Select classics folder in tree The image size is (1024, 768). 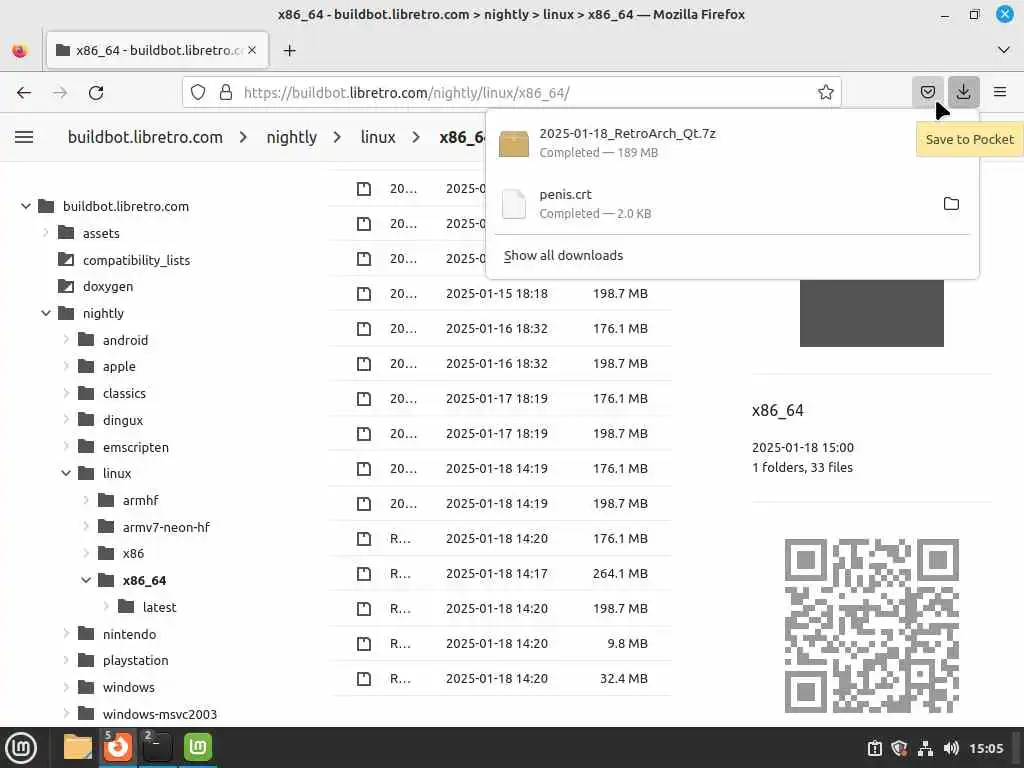point(124,393)
